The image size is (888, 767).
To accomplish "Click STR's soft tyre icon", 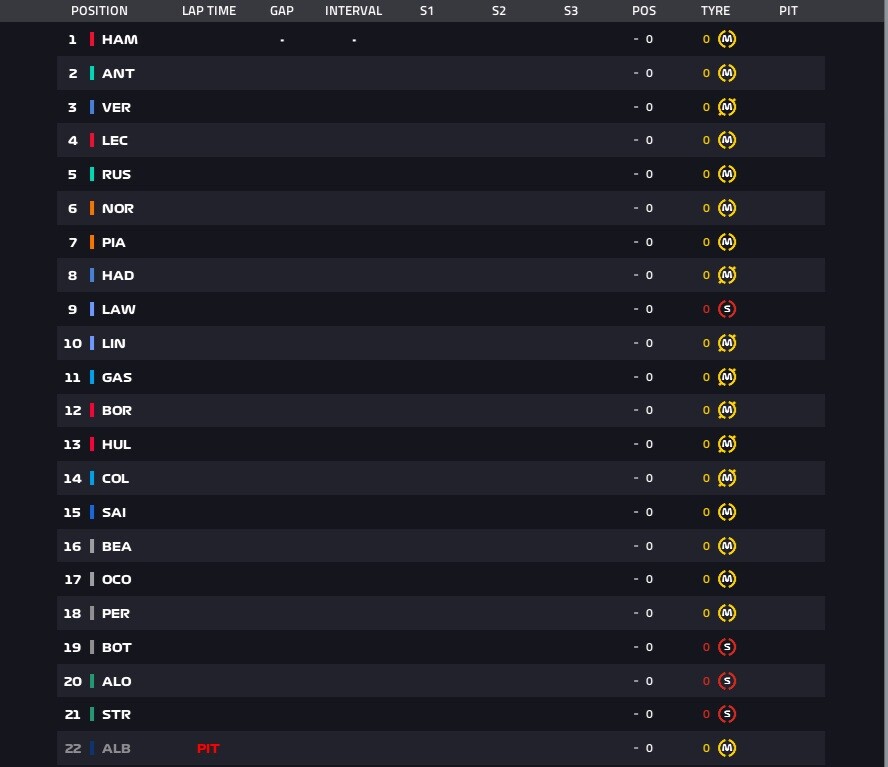I will coord(727,714).
